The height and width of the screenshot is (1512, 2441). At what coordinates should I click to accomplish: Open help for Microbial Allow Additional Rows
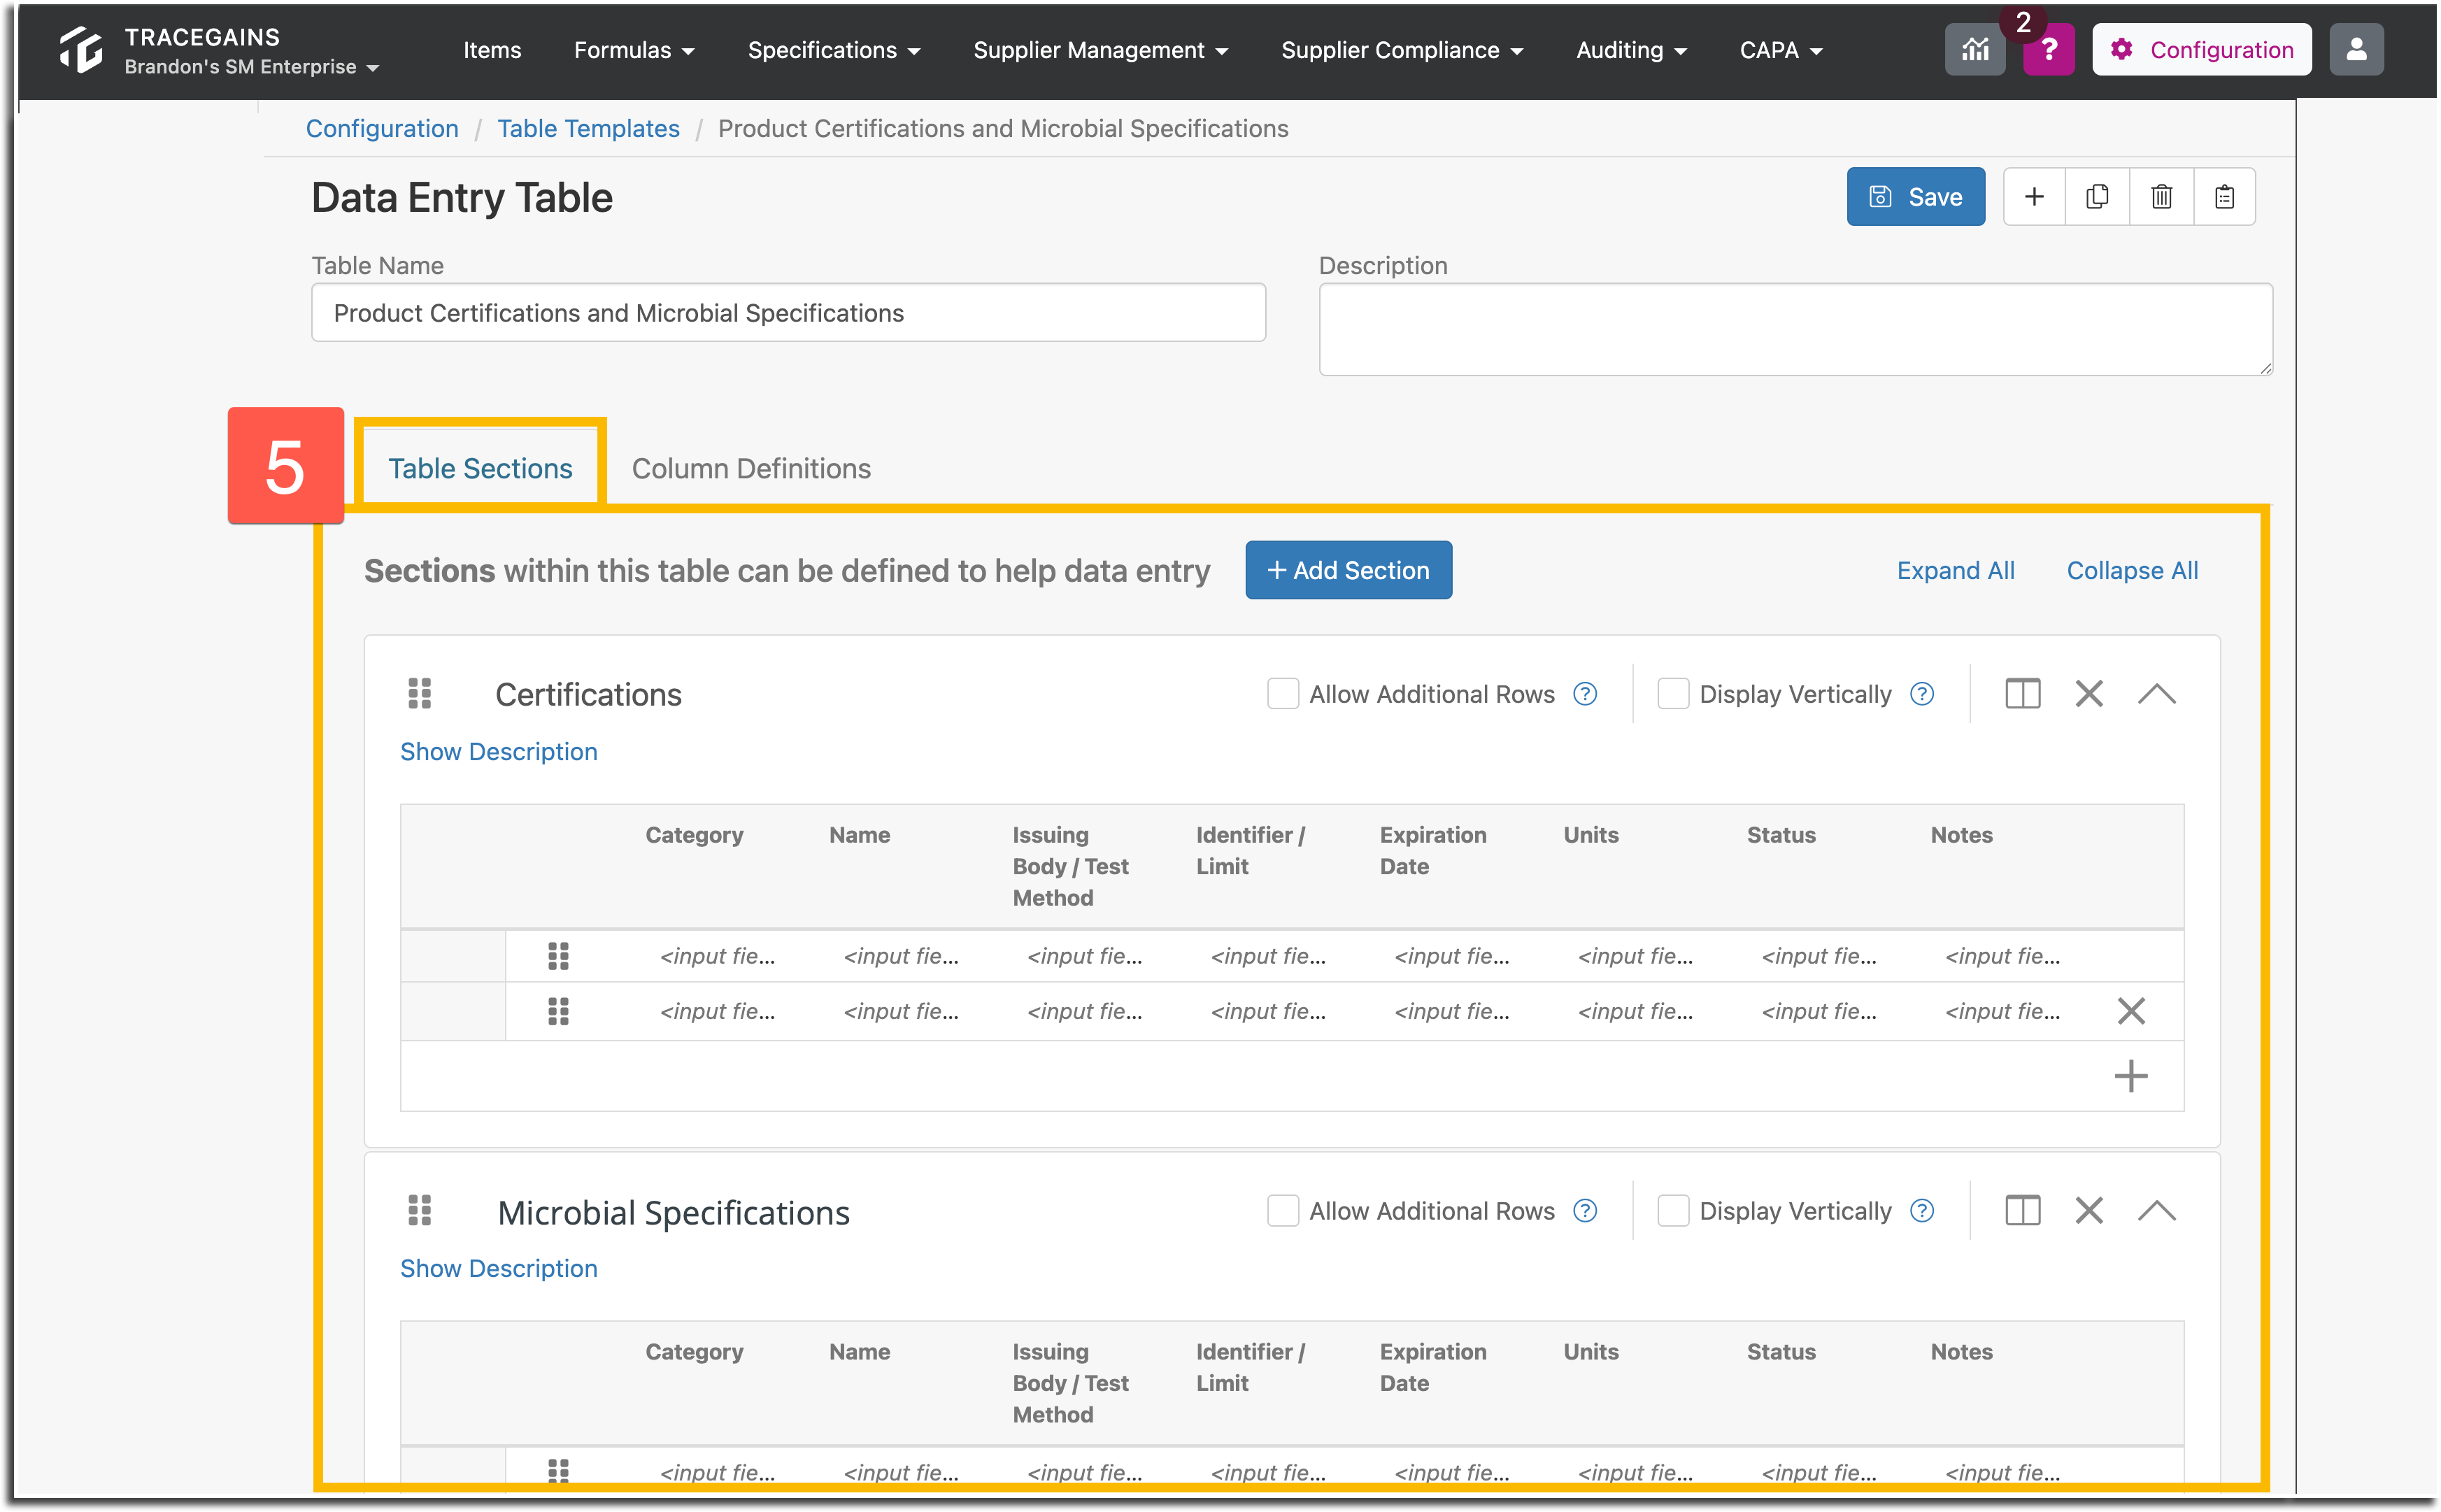[1585, 1211]
